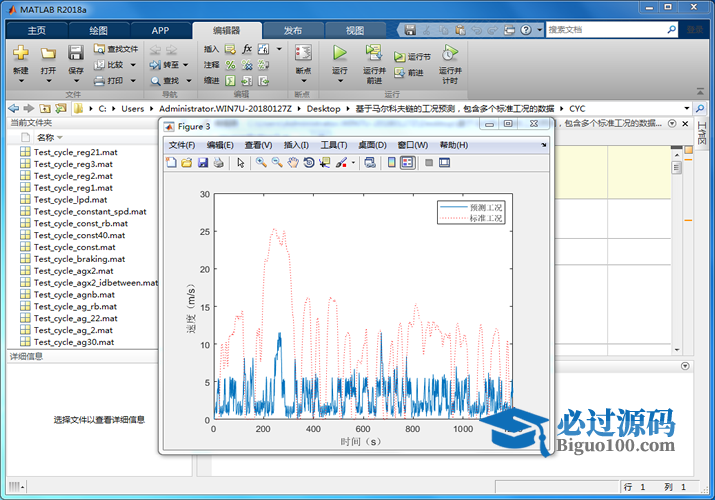This screenshot has width=715, height=500.
Task: Click the up one folder icon
Action: (x=45, y=108)
